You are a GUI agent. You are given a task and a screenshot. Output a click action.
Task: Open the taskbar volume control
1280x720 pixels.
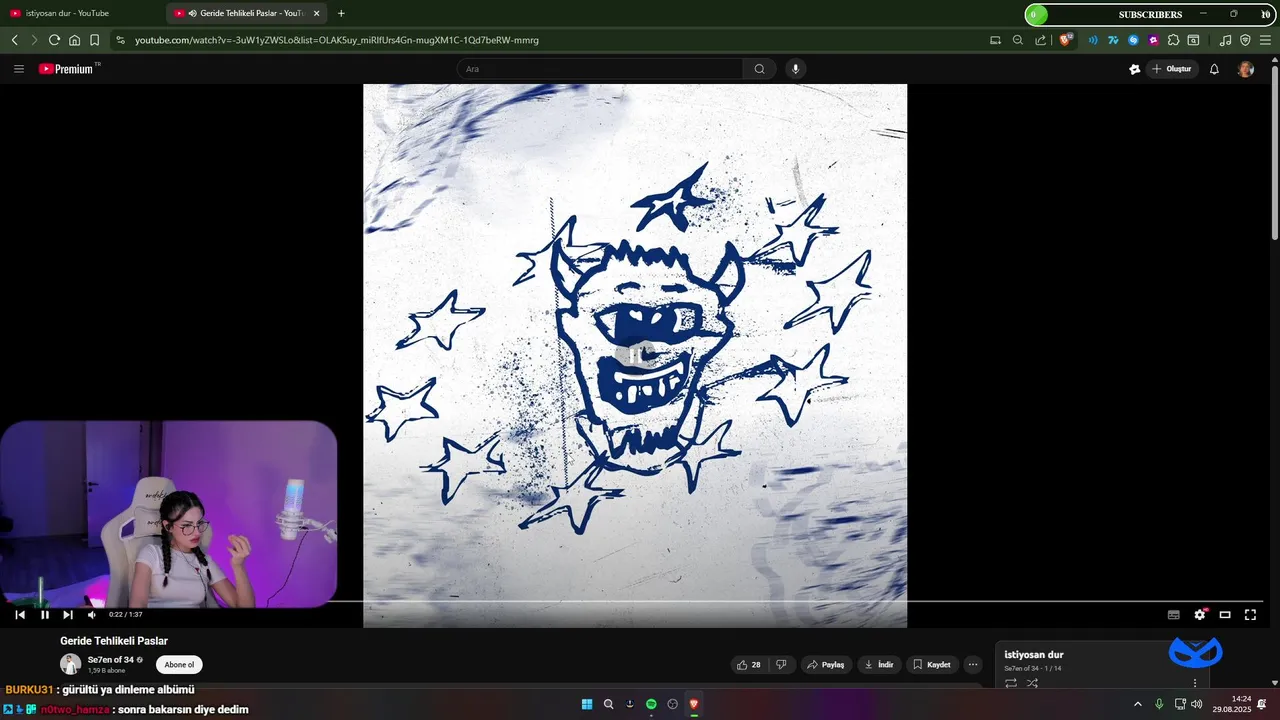pyautogui.click(x=1197, y=704)
